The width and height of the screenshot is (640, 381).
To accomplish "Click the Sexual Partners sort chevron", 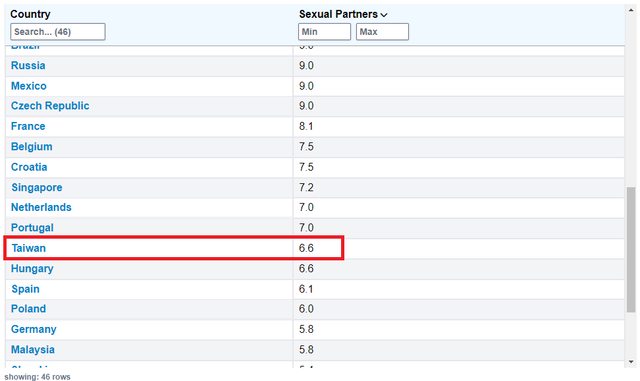I will coord(384,15).
